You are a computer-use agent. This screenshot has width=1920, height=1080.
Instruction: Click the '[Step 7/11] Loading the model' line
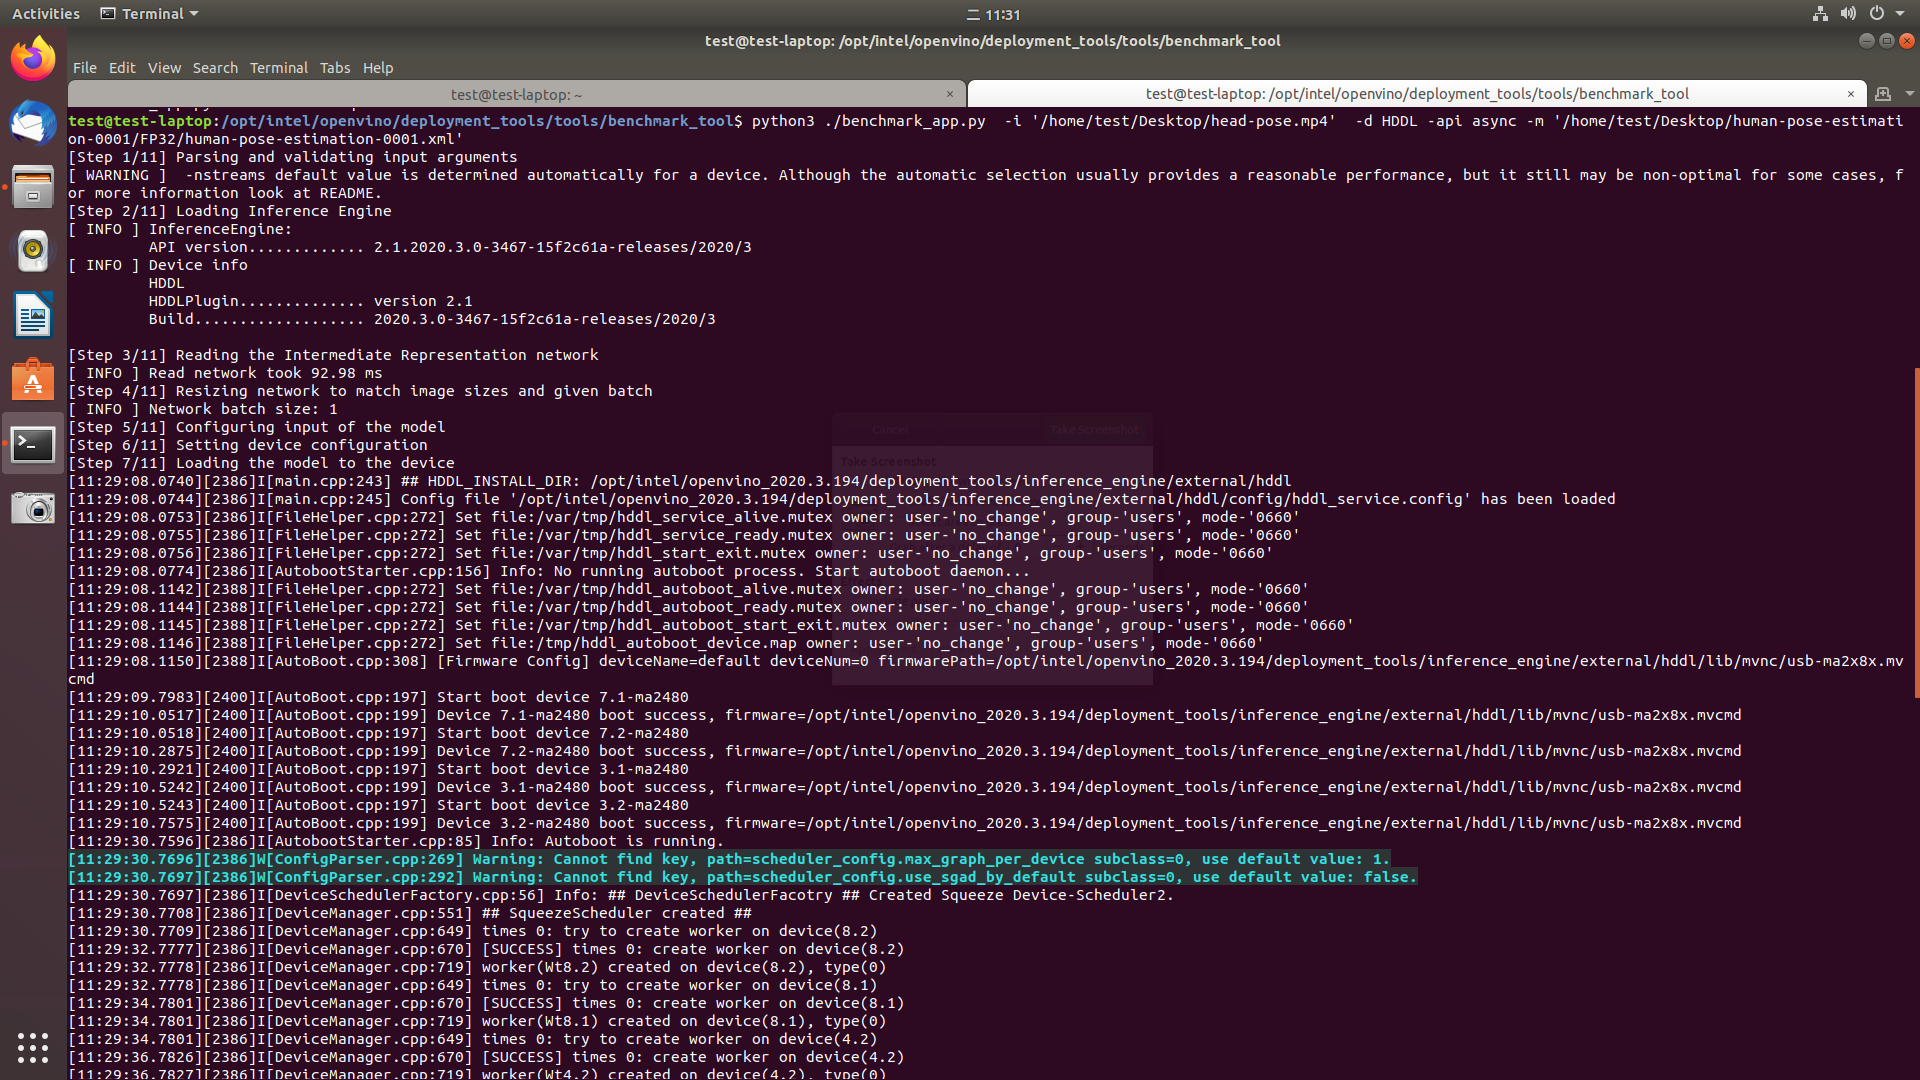pyautogui.click(x=261, y=463)
